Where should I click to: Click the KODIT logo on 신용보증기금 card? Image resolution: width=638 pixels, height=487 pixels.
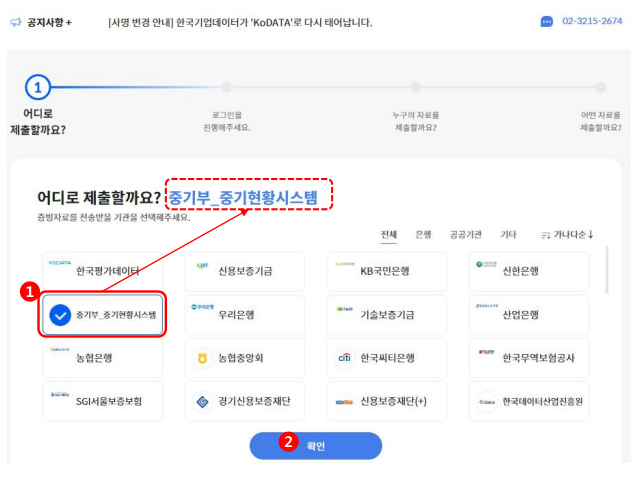(202, 266)
